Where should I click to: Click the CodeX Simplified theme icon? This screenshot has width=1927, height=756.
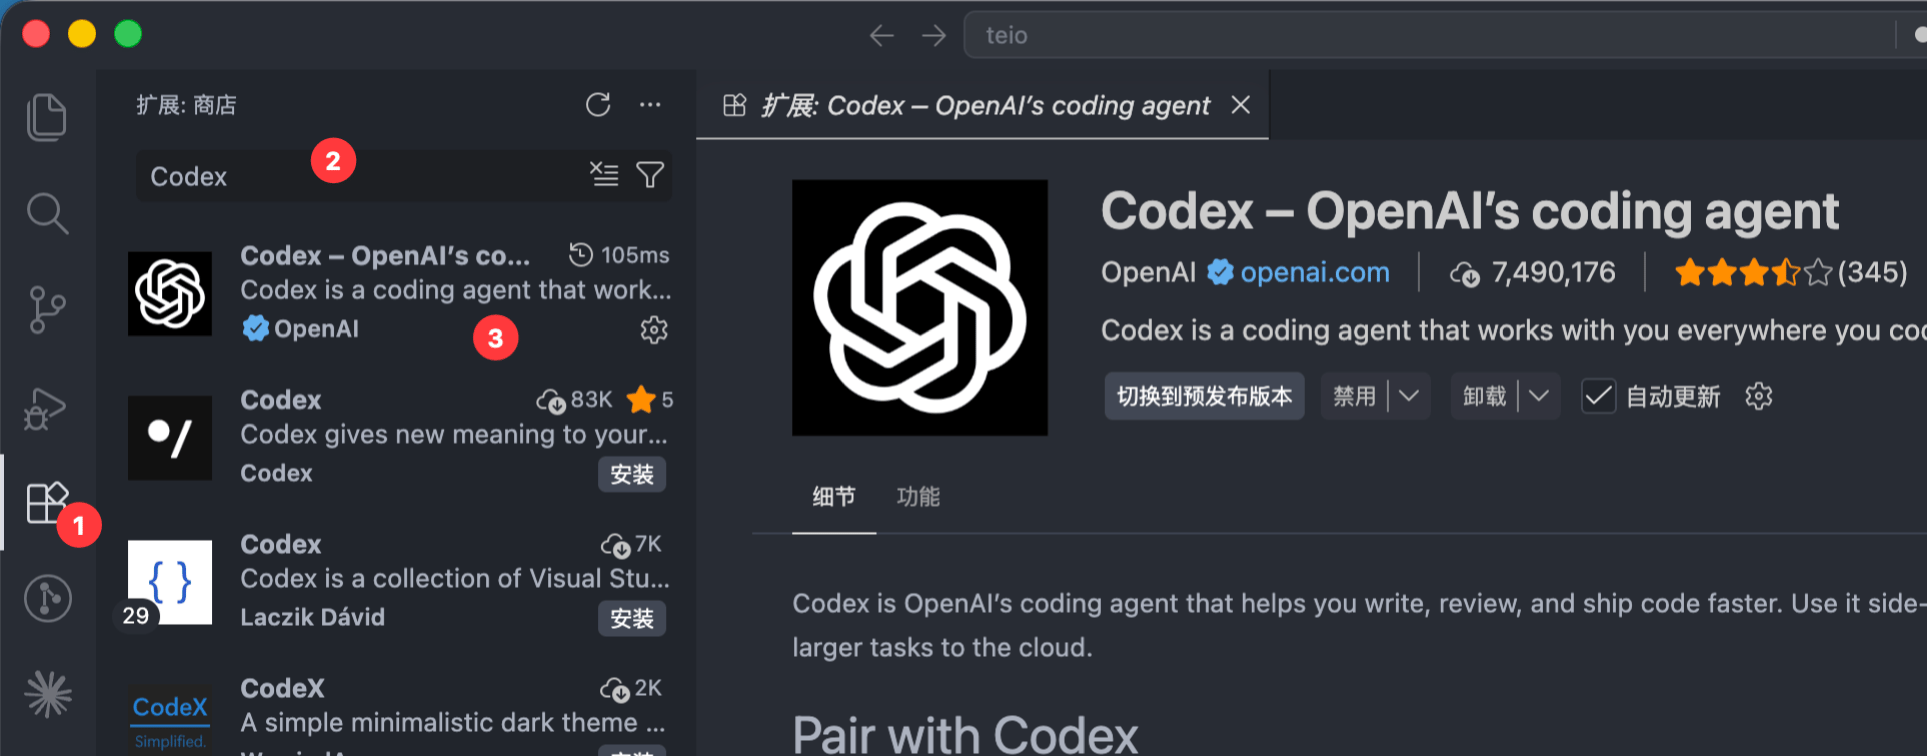170,720
